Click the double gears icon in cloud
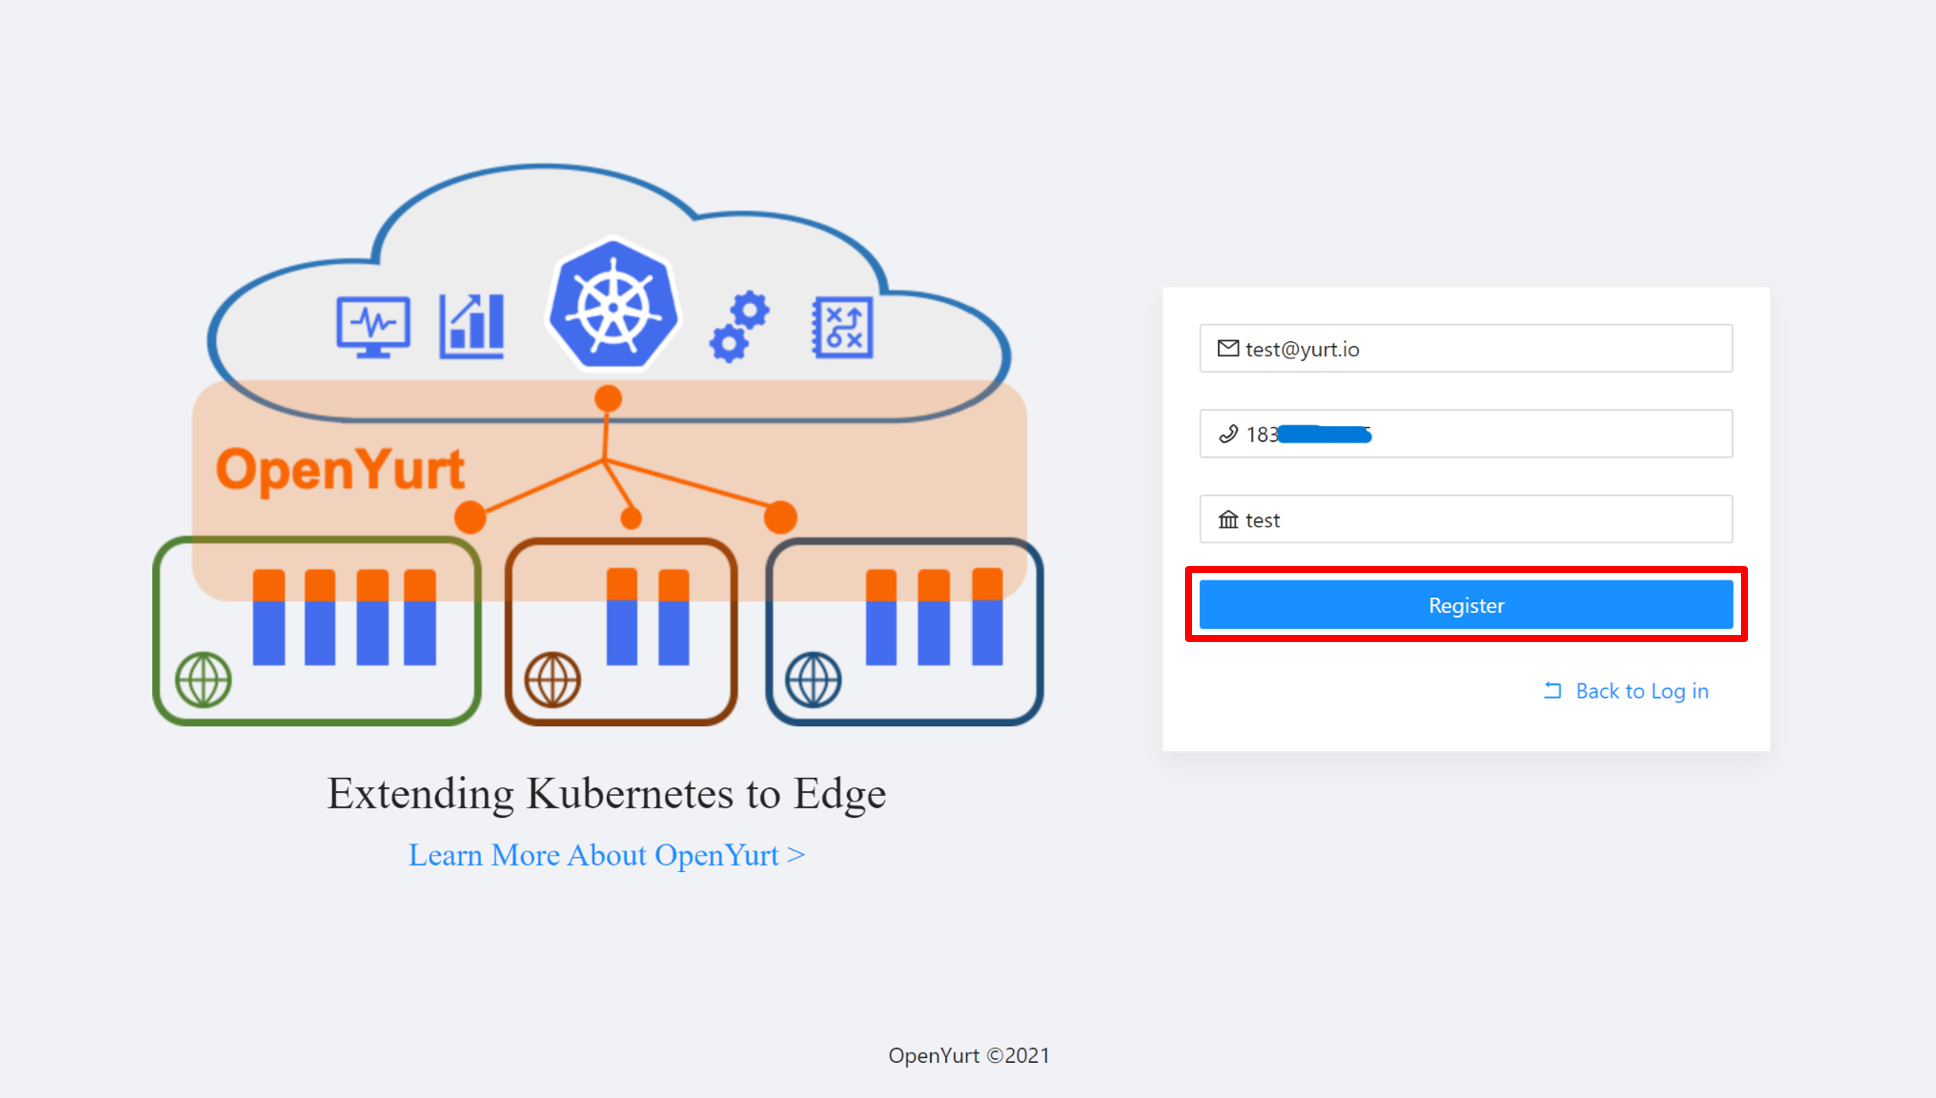This screenshot has width=1936, height=1098. coord(740,326)
